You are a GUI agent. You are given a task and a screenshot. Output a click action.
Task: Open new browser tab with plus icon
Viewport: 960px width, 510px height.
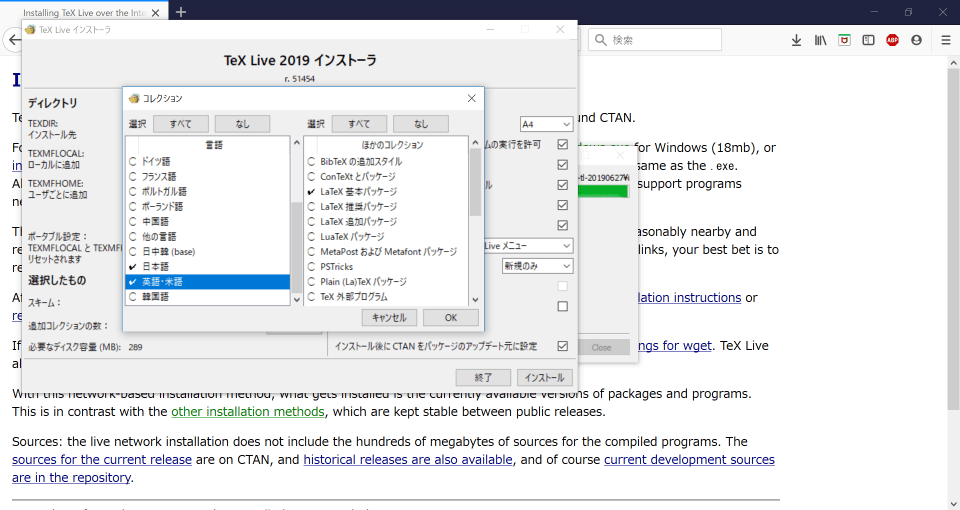click(181, 12)
